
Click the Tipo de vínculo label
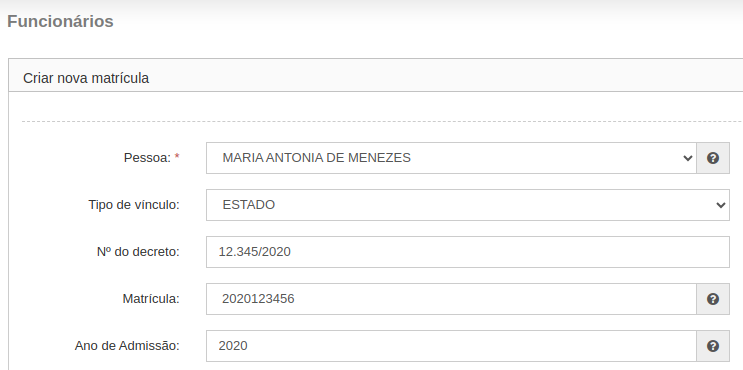(x=134, y=205)
